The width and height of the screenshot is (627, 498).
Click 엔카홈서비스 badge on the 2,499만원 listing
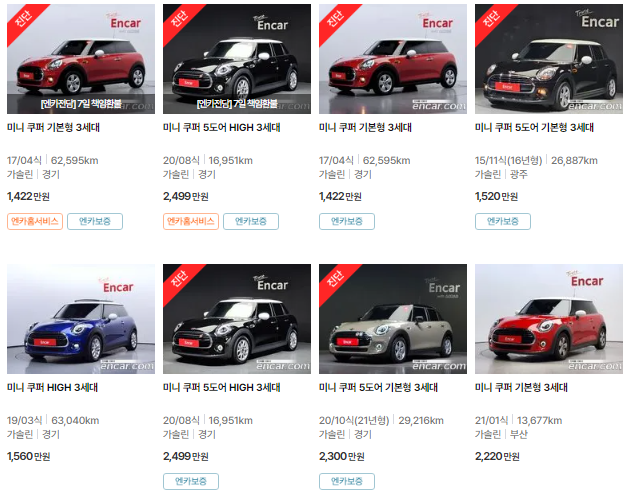[191, 221]
